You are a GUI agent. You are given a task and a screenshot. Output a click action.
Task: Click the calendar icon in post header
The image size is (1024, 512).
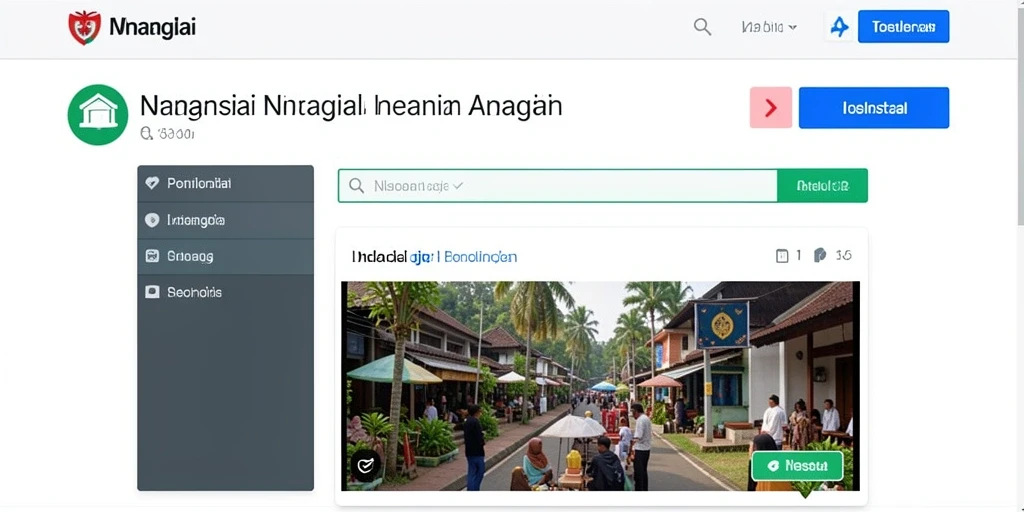coord(782,256)
